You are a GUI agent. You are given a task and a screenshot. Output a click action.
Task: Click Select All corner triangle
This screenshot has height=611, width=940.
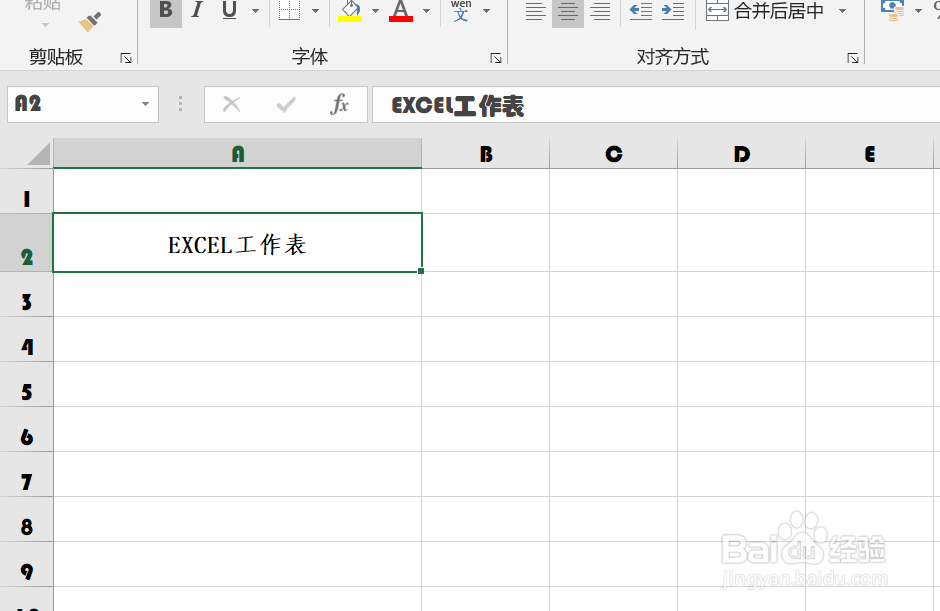tap(38, 153)
